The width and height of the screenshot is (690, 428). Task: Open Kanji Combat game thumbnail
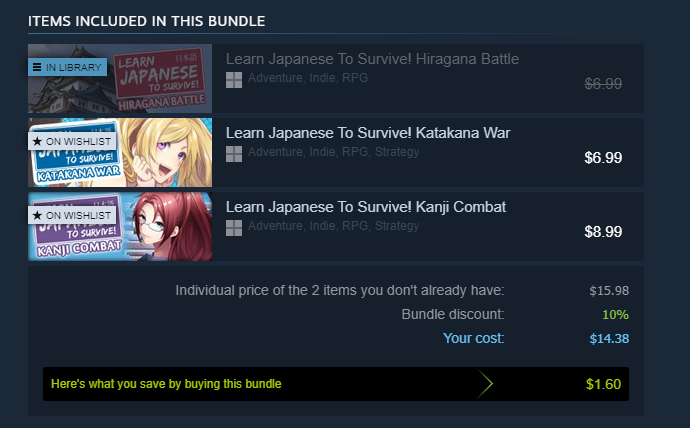pyautogui.click(x=120, y=226)
